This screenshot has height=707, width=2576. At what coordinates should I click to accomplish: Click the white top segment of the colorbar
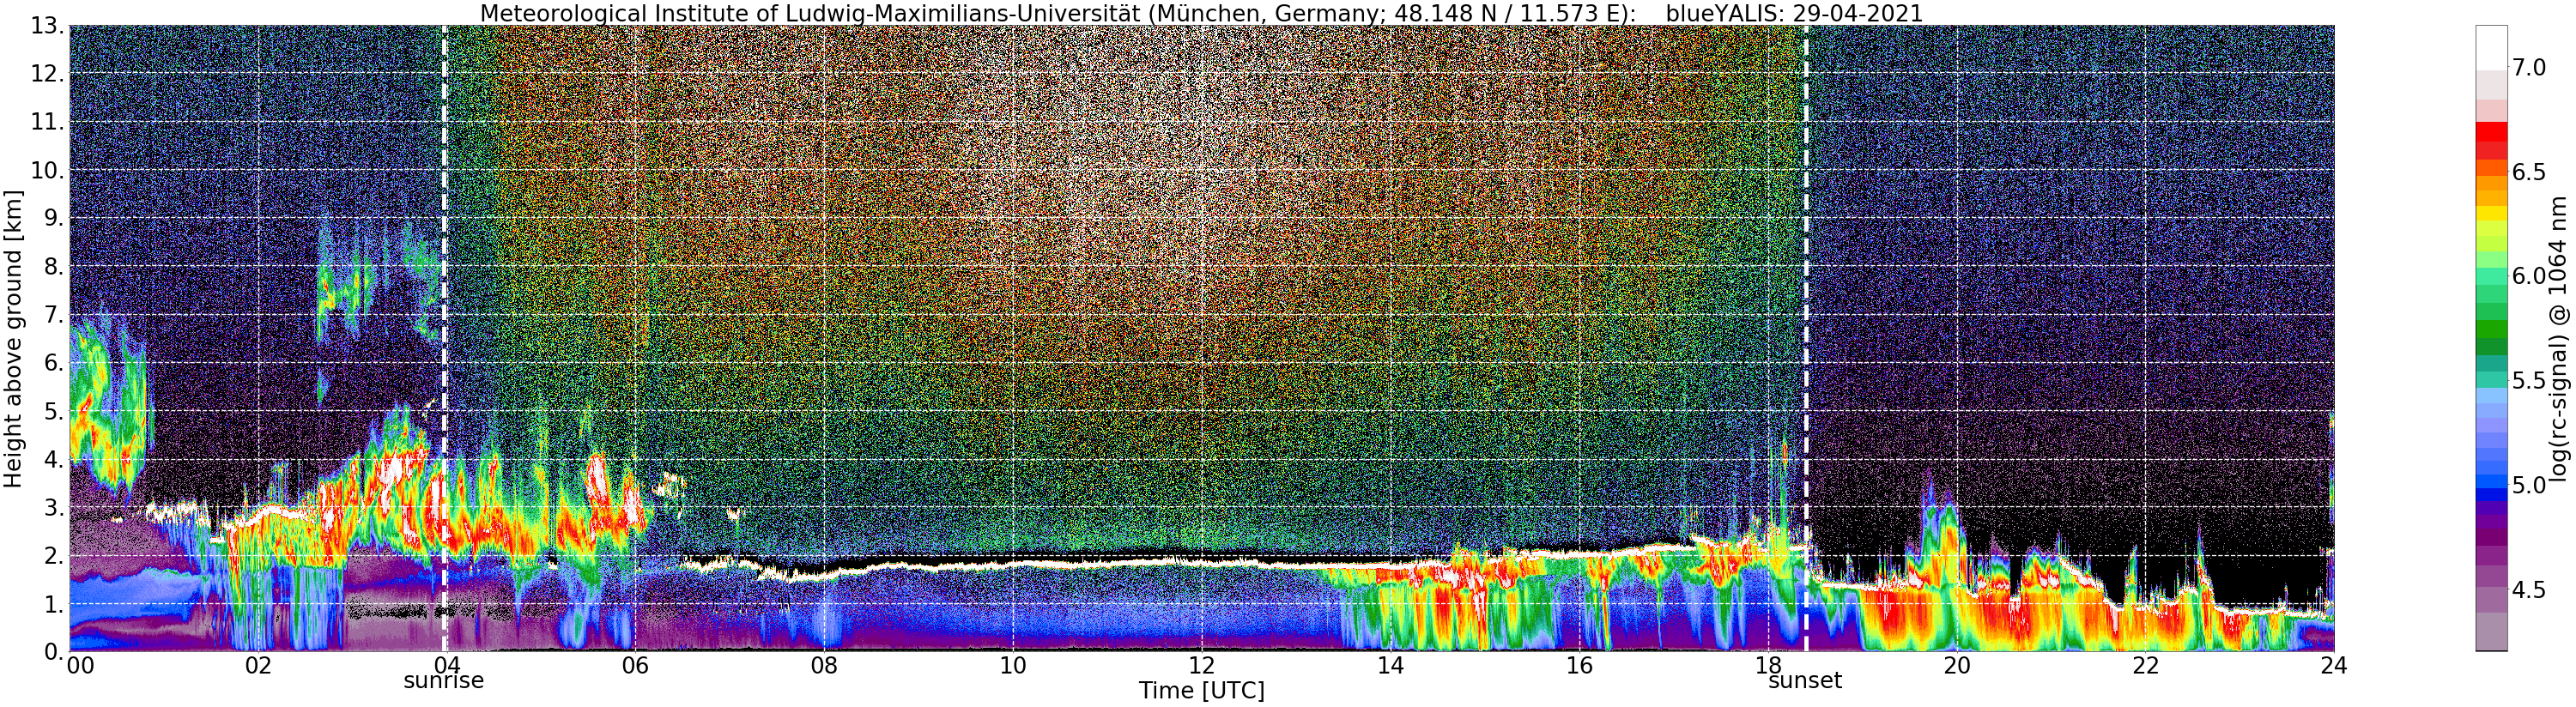pyautogui.click(x=2491, y=48)
